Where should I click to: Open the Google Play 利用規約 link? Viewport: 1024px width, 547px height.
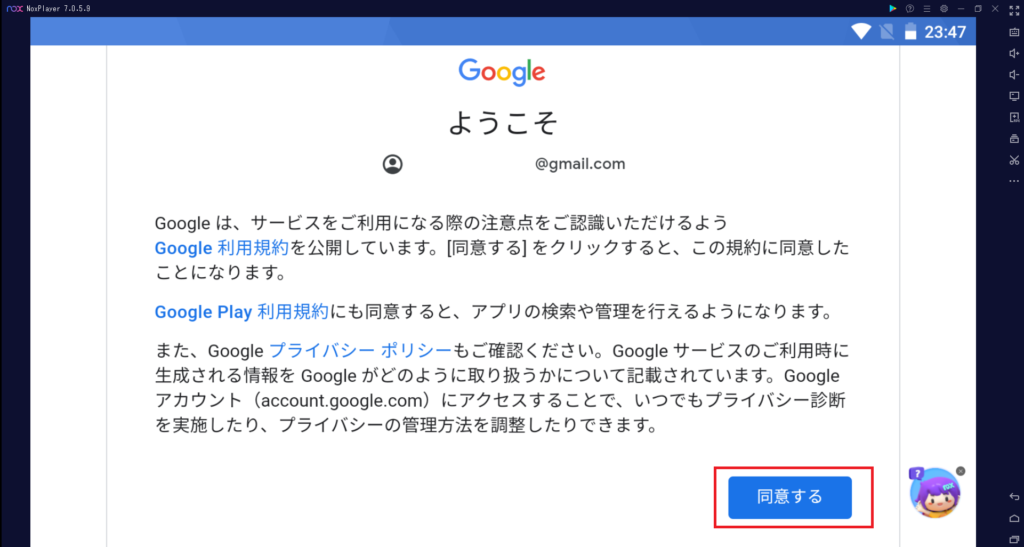pos(241,312)
